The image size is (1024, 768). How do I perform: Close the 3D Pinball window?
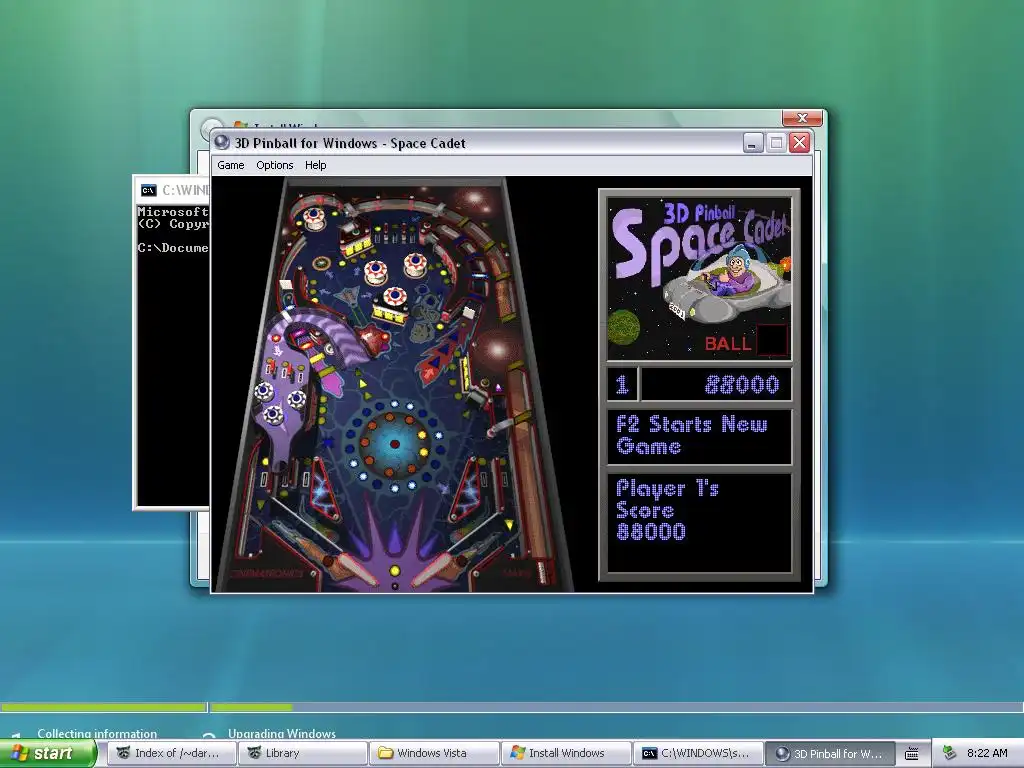(x=799, y=143)
